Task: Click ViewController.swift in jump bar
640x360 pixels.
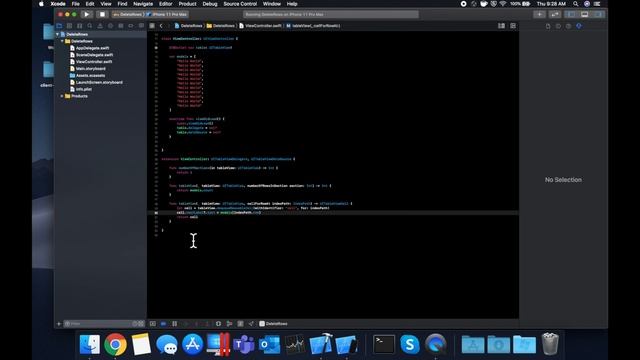Action: [x=260, y=26]
